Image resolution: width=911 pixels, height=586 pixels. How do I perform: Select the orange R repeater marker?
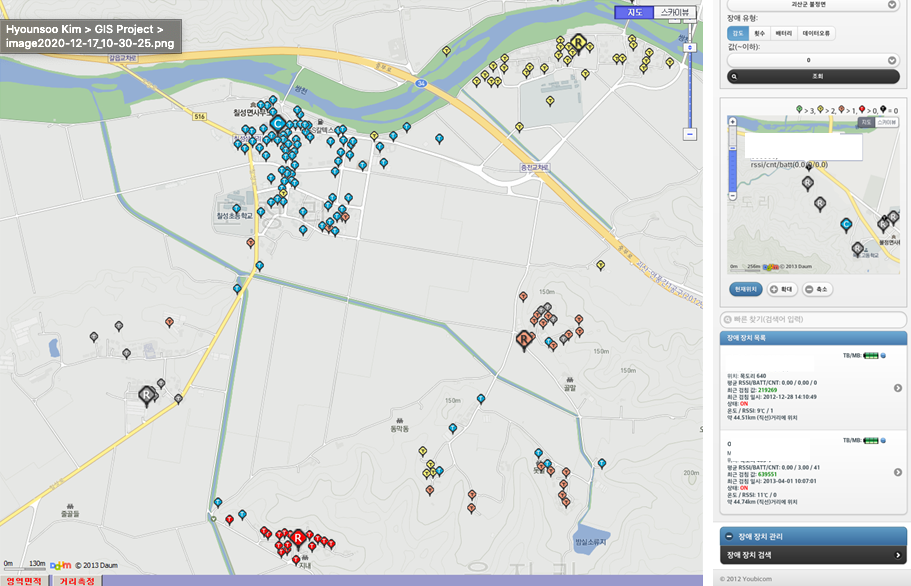tap(524, 339)
